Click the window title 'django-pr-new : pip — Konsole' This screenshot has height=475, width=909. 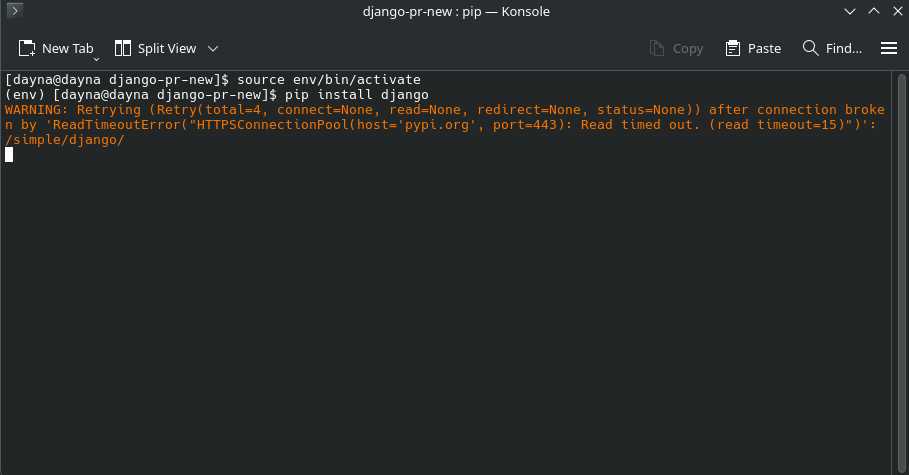click(x=455, y=11)
